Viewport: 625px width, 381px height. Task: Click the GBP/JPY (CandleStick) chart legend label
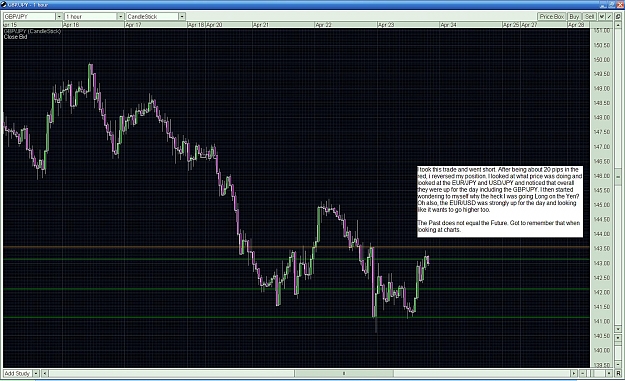pos(32,31)
